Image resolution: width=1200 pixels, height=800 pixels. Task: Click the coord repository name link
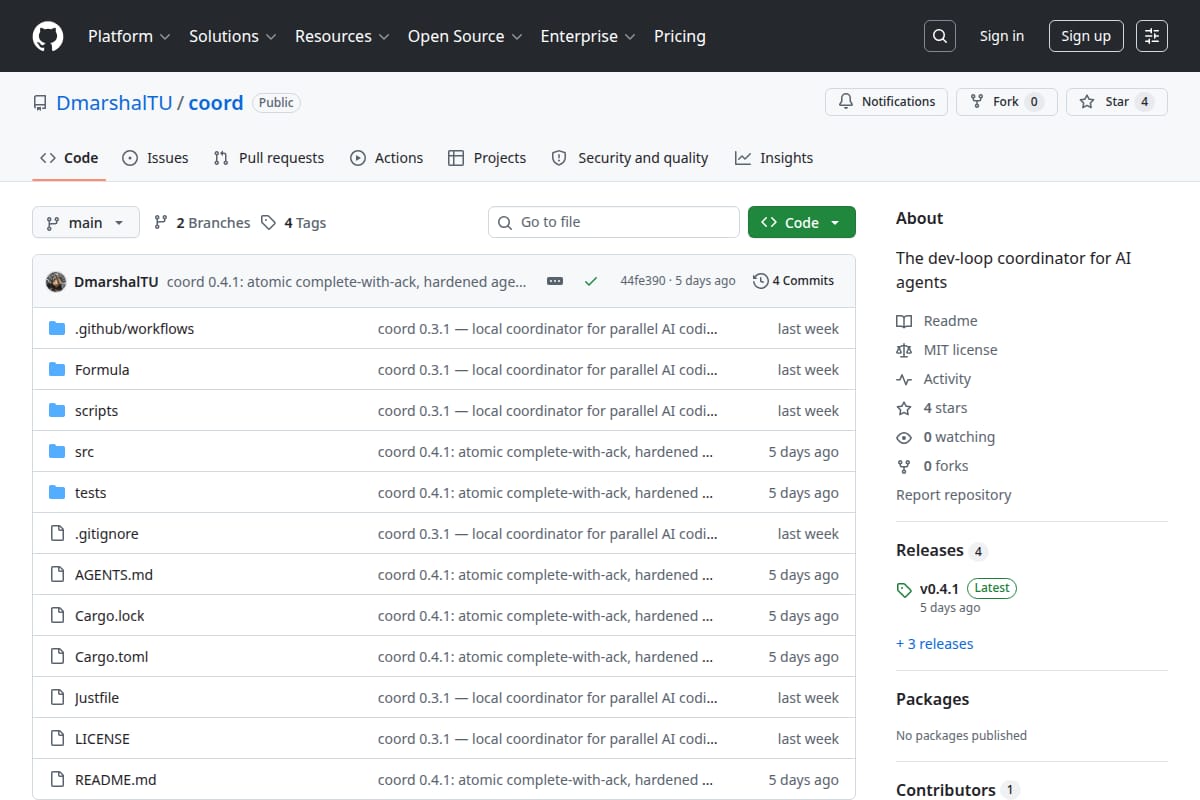[216, 102]
